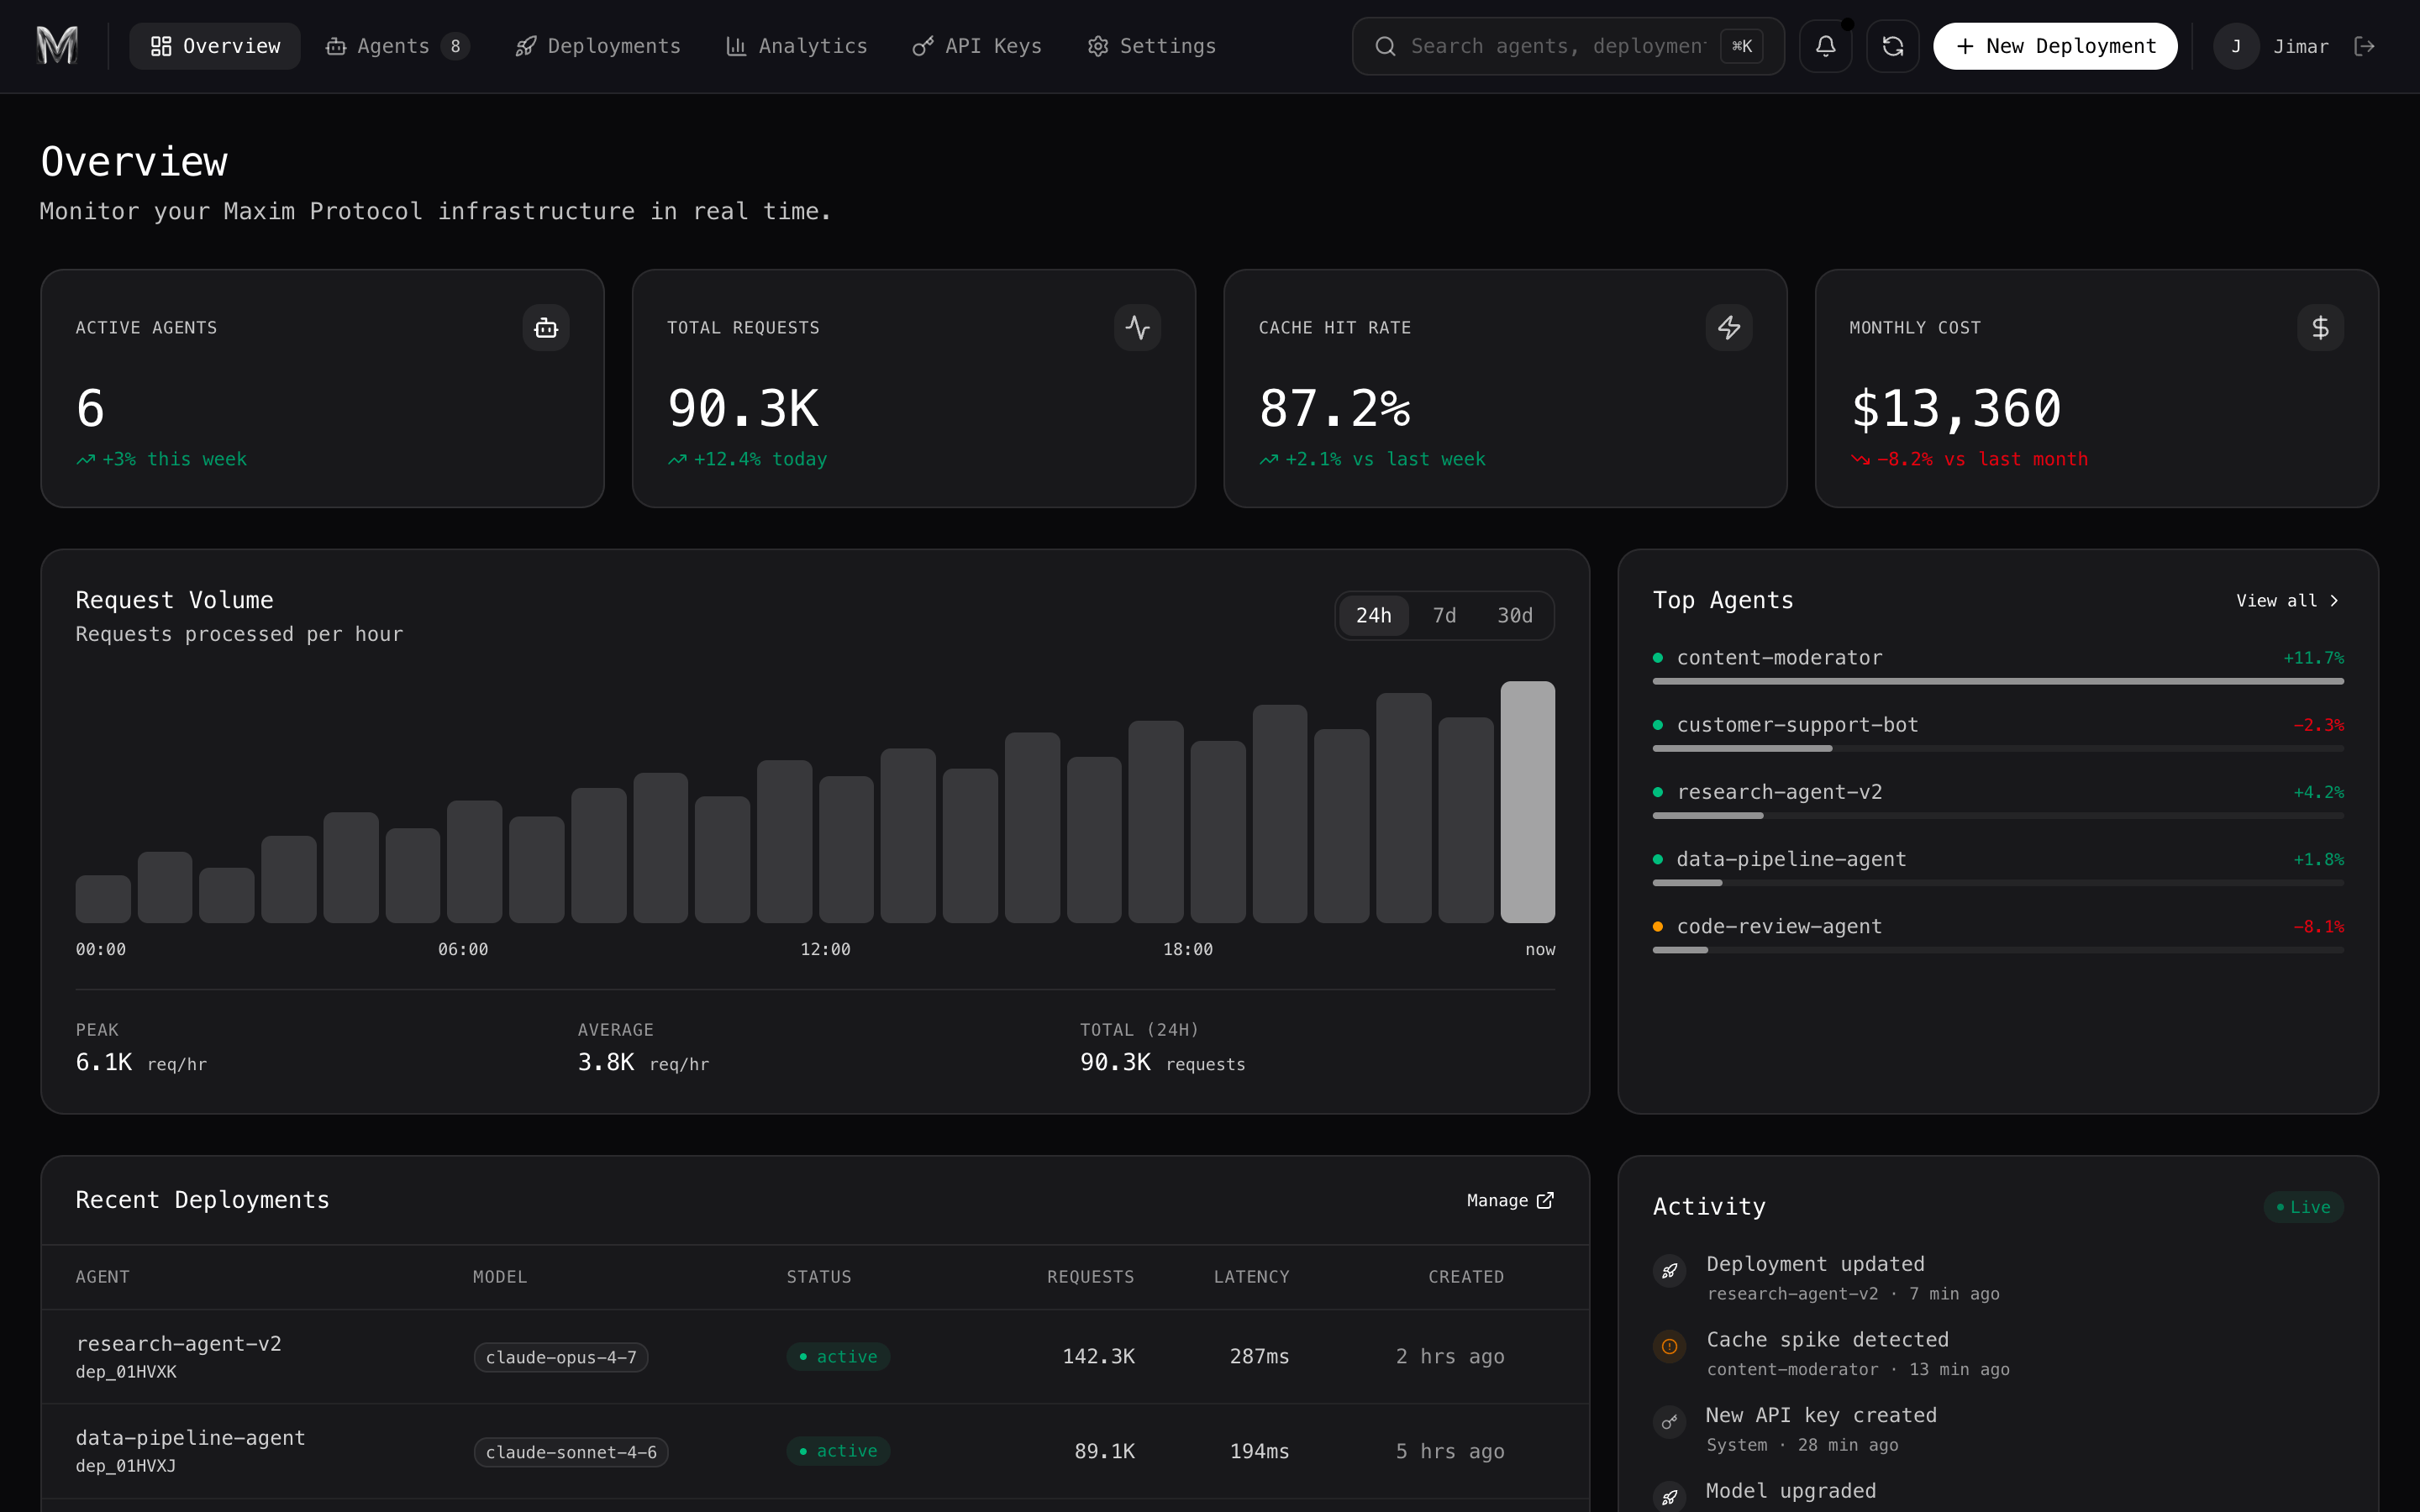Image resolution: width=2420 pixels, height=1512 pixels.
Task: Click warning icon beside Cache spike detected
Action: point(1669,1346)
